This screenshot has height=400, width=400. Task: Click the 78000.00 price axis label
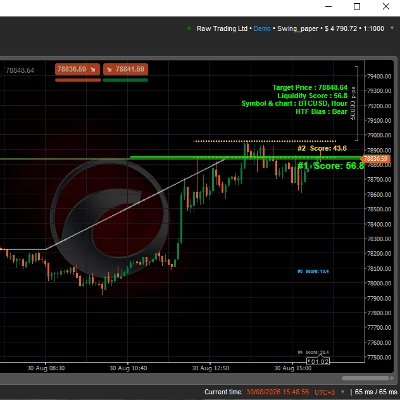[x=379, y=283]
